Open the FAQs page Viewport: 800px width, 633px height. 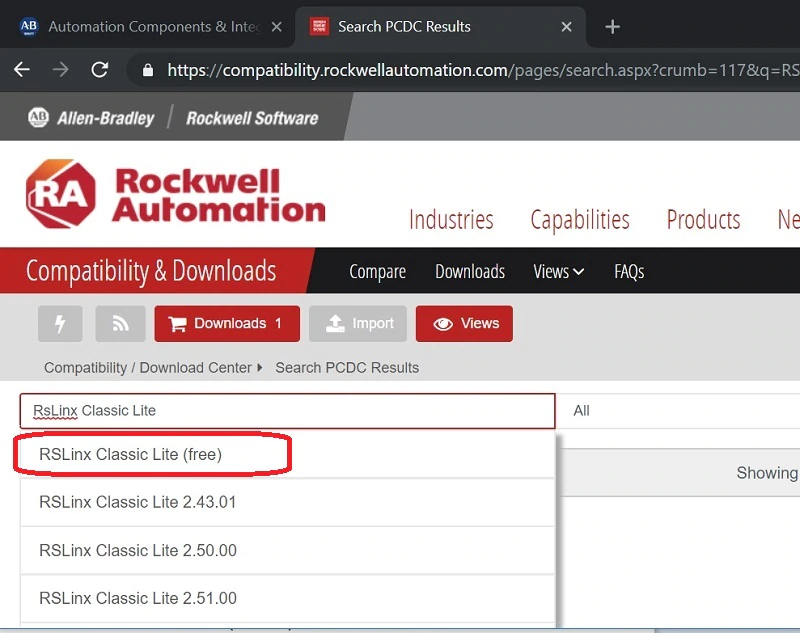point(629,271)
